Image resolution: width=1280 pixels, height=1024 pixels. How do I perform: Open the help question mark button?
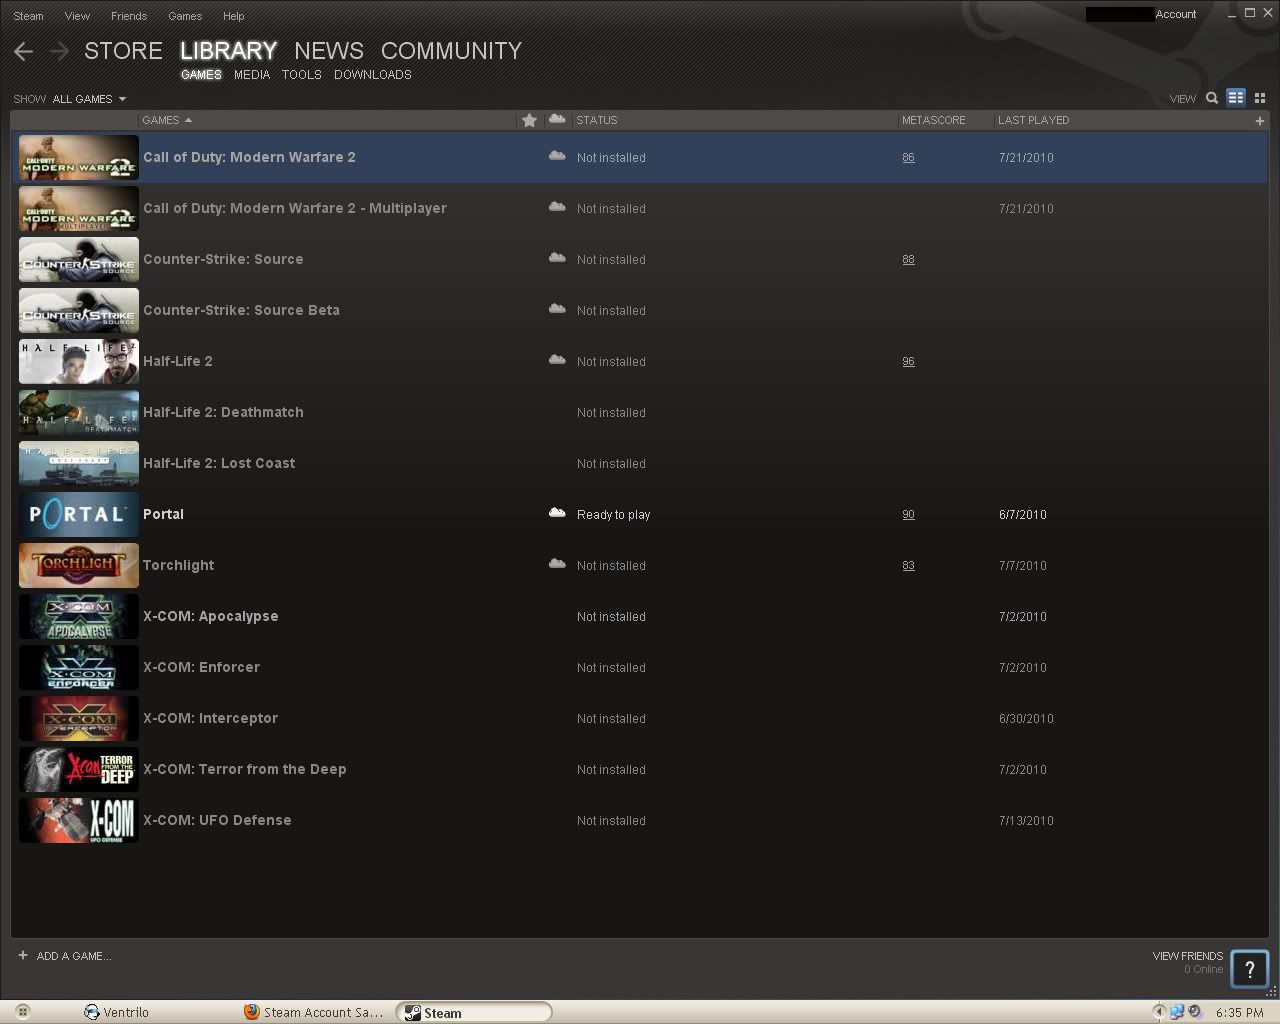pyautogui.click(x=1249, y=969)
